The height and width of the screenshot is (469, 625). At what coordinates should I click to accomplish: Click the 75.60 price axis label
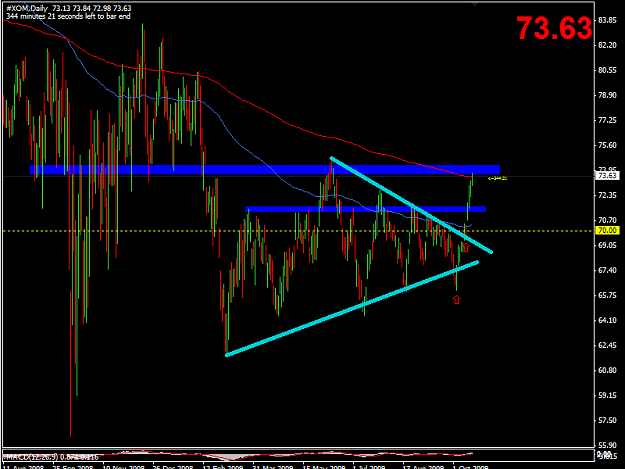[x=607, y=145]
